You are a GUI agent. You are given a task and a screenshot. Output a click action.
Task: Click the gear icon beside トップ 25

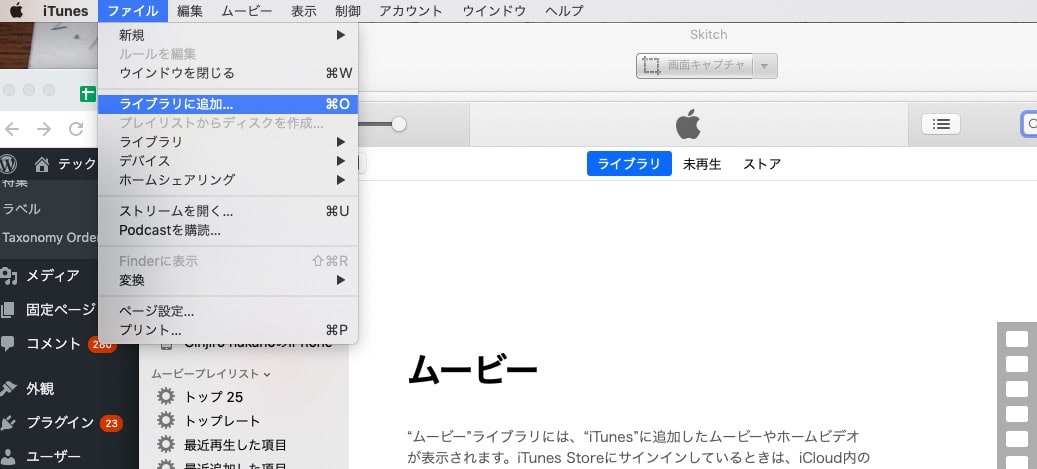[x=165, y=396]
